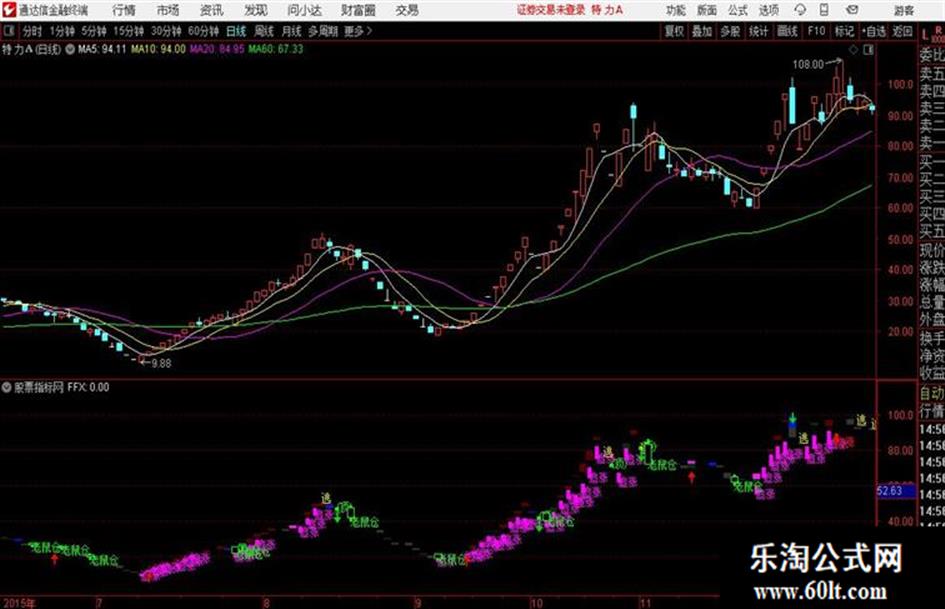Click the 108.00 high price label
This screenshot has height=609, width=945.
click(808, 64)
